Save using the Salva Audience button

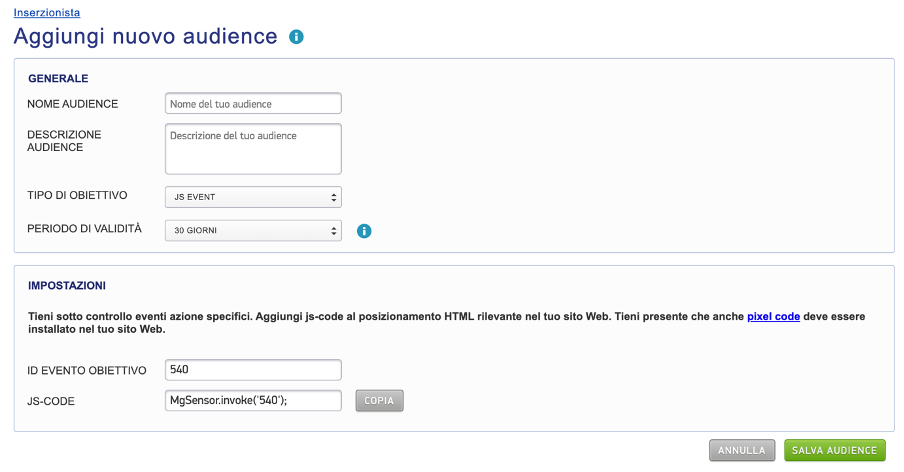tap(834, 450)
